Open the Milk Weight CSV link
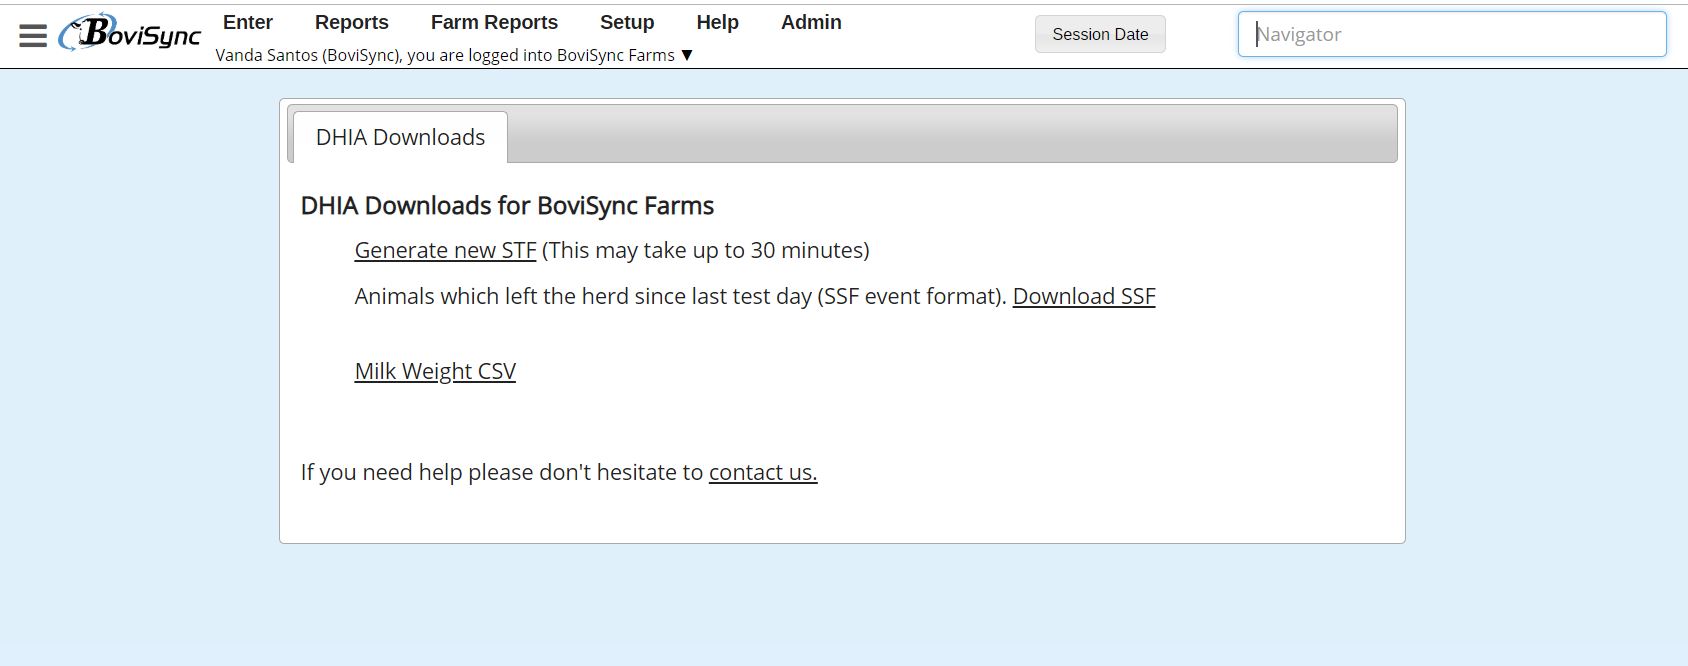 click(435, 371)
